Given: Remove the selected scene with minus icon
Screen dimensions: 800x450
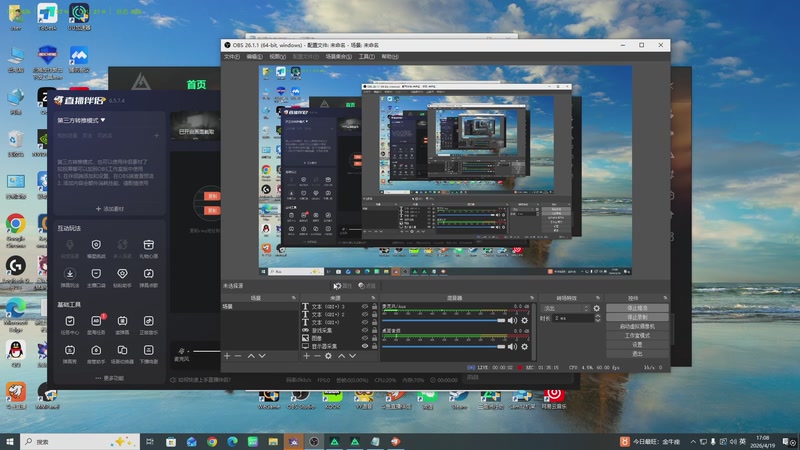Looking at the screenshot, I should [238, 356].
